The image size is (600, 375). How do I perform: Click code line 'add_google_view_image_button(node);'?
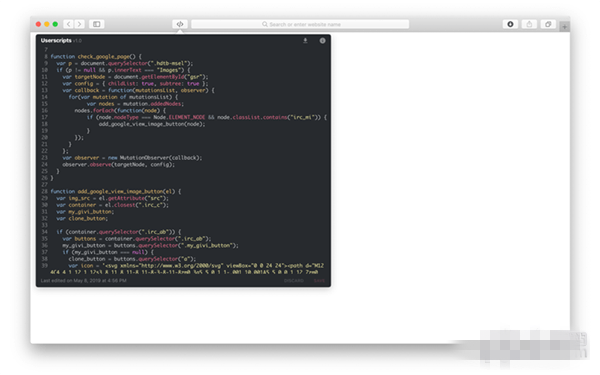(x=152, y=124)
